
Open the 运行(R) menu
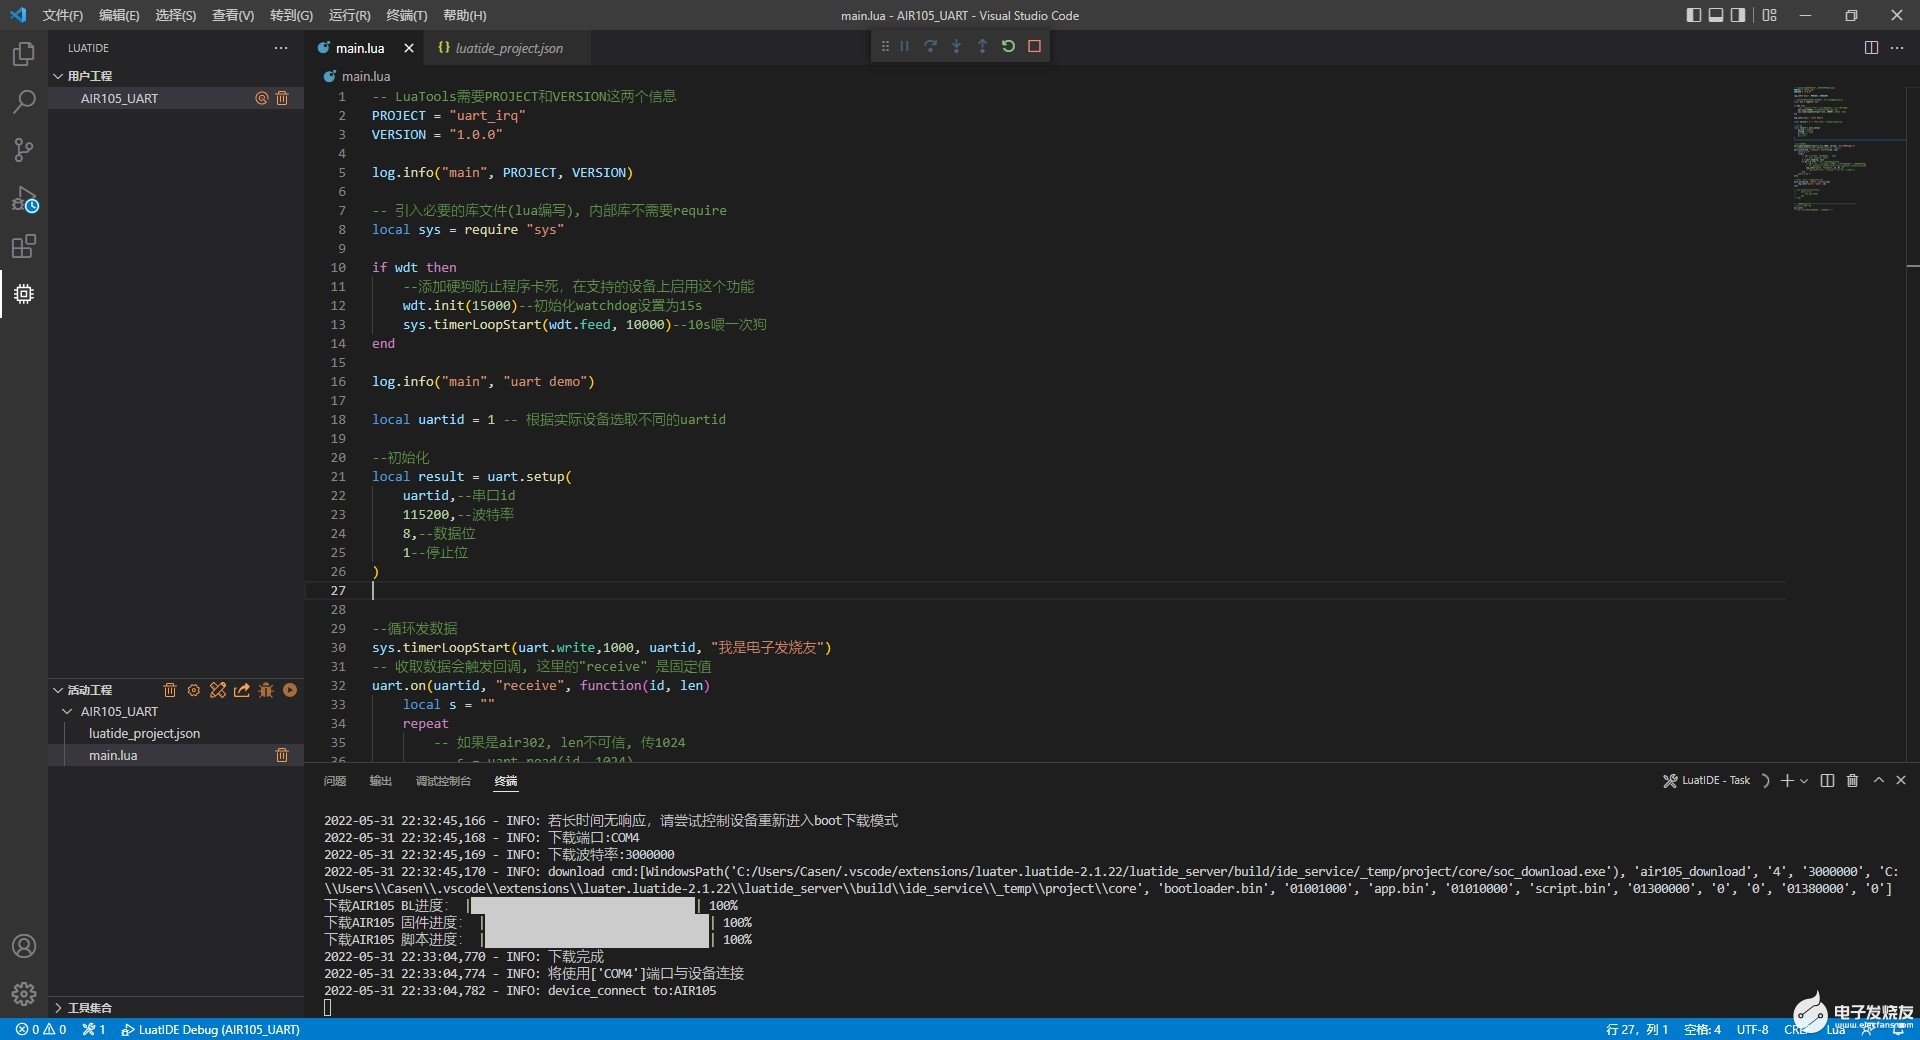coord(349,15)
